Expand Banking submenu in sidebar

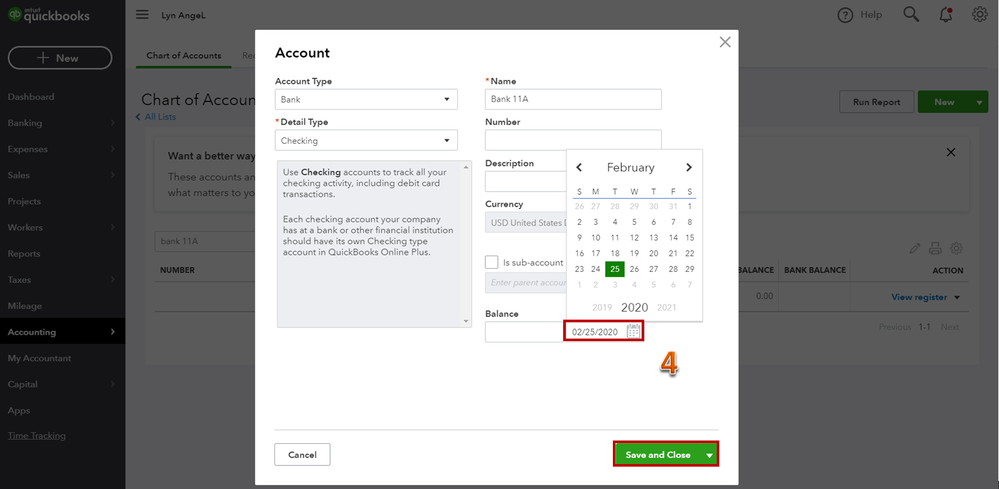tap(113, 123)
